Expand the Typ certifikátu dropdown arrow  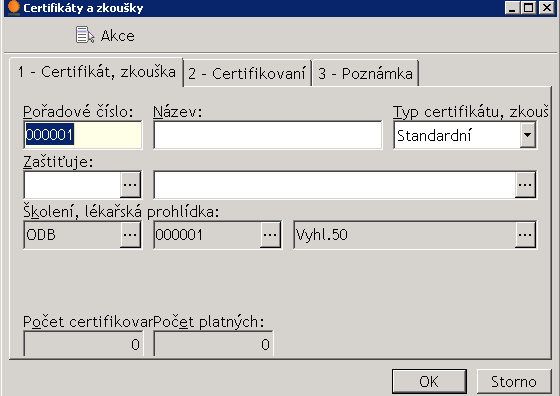point(527,135)
